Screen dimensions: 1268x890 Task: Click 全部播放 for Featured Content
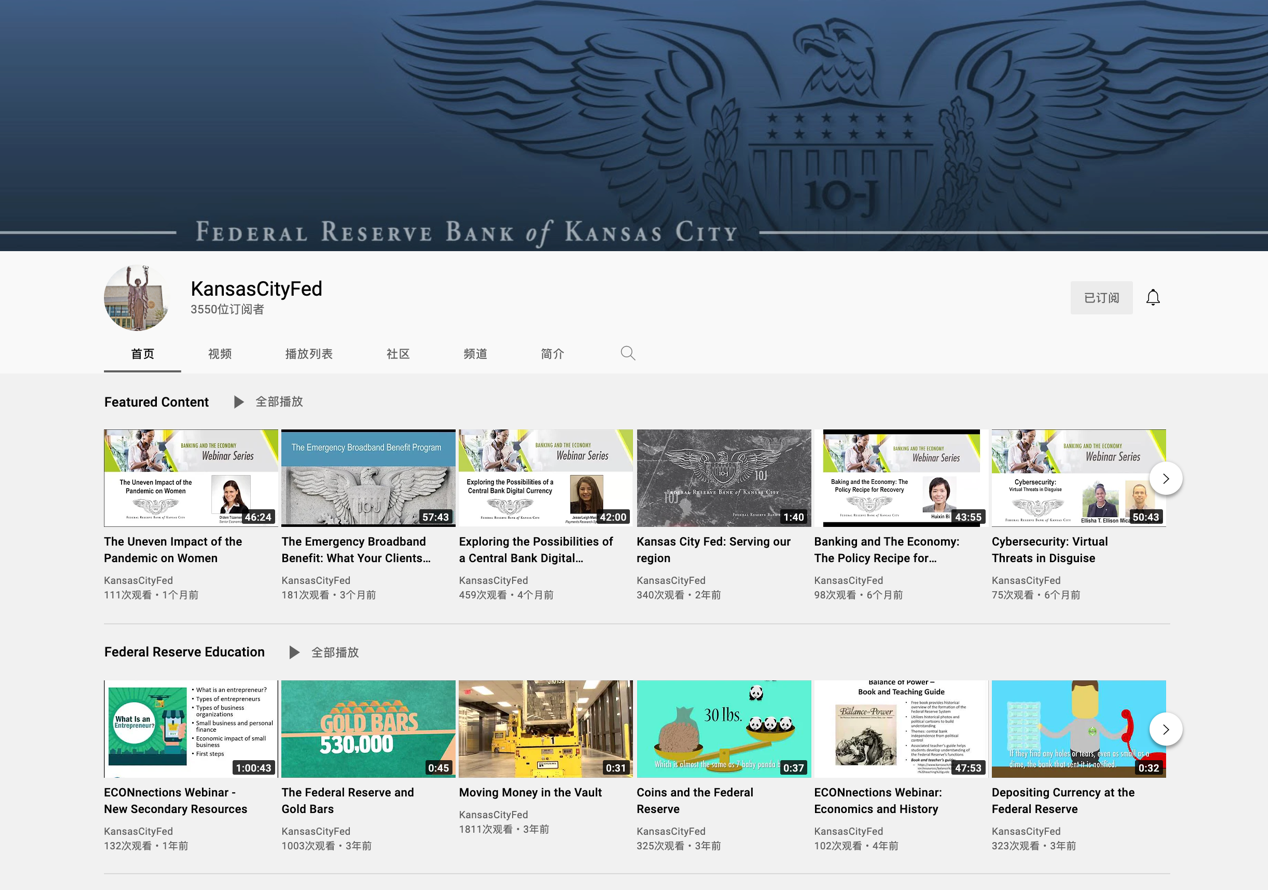click(279, 402)
